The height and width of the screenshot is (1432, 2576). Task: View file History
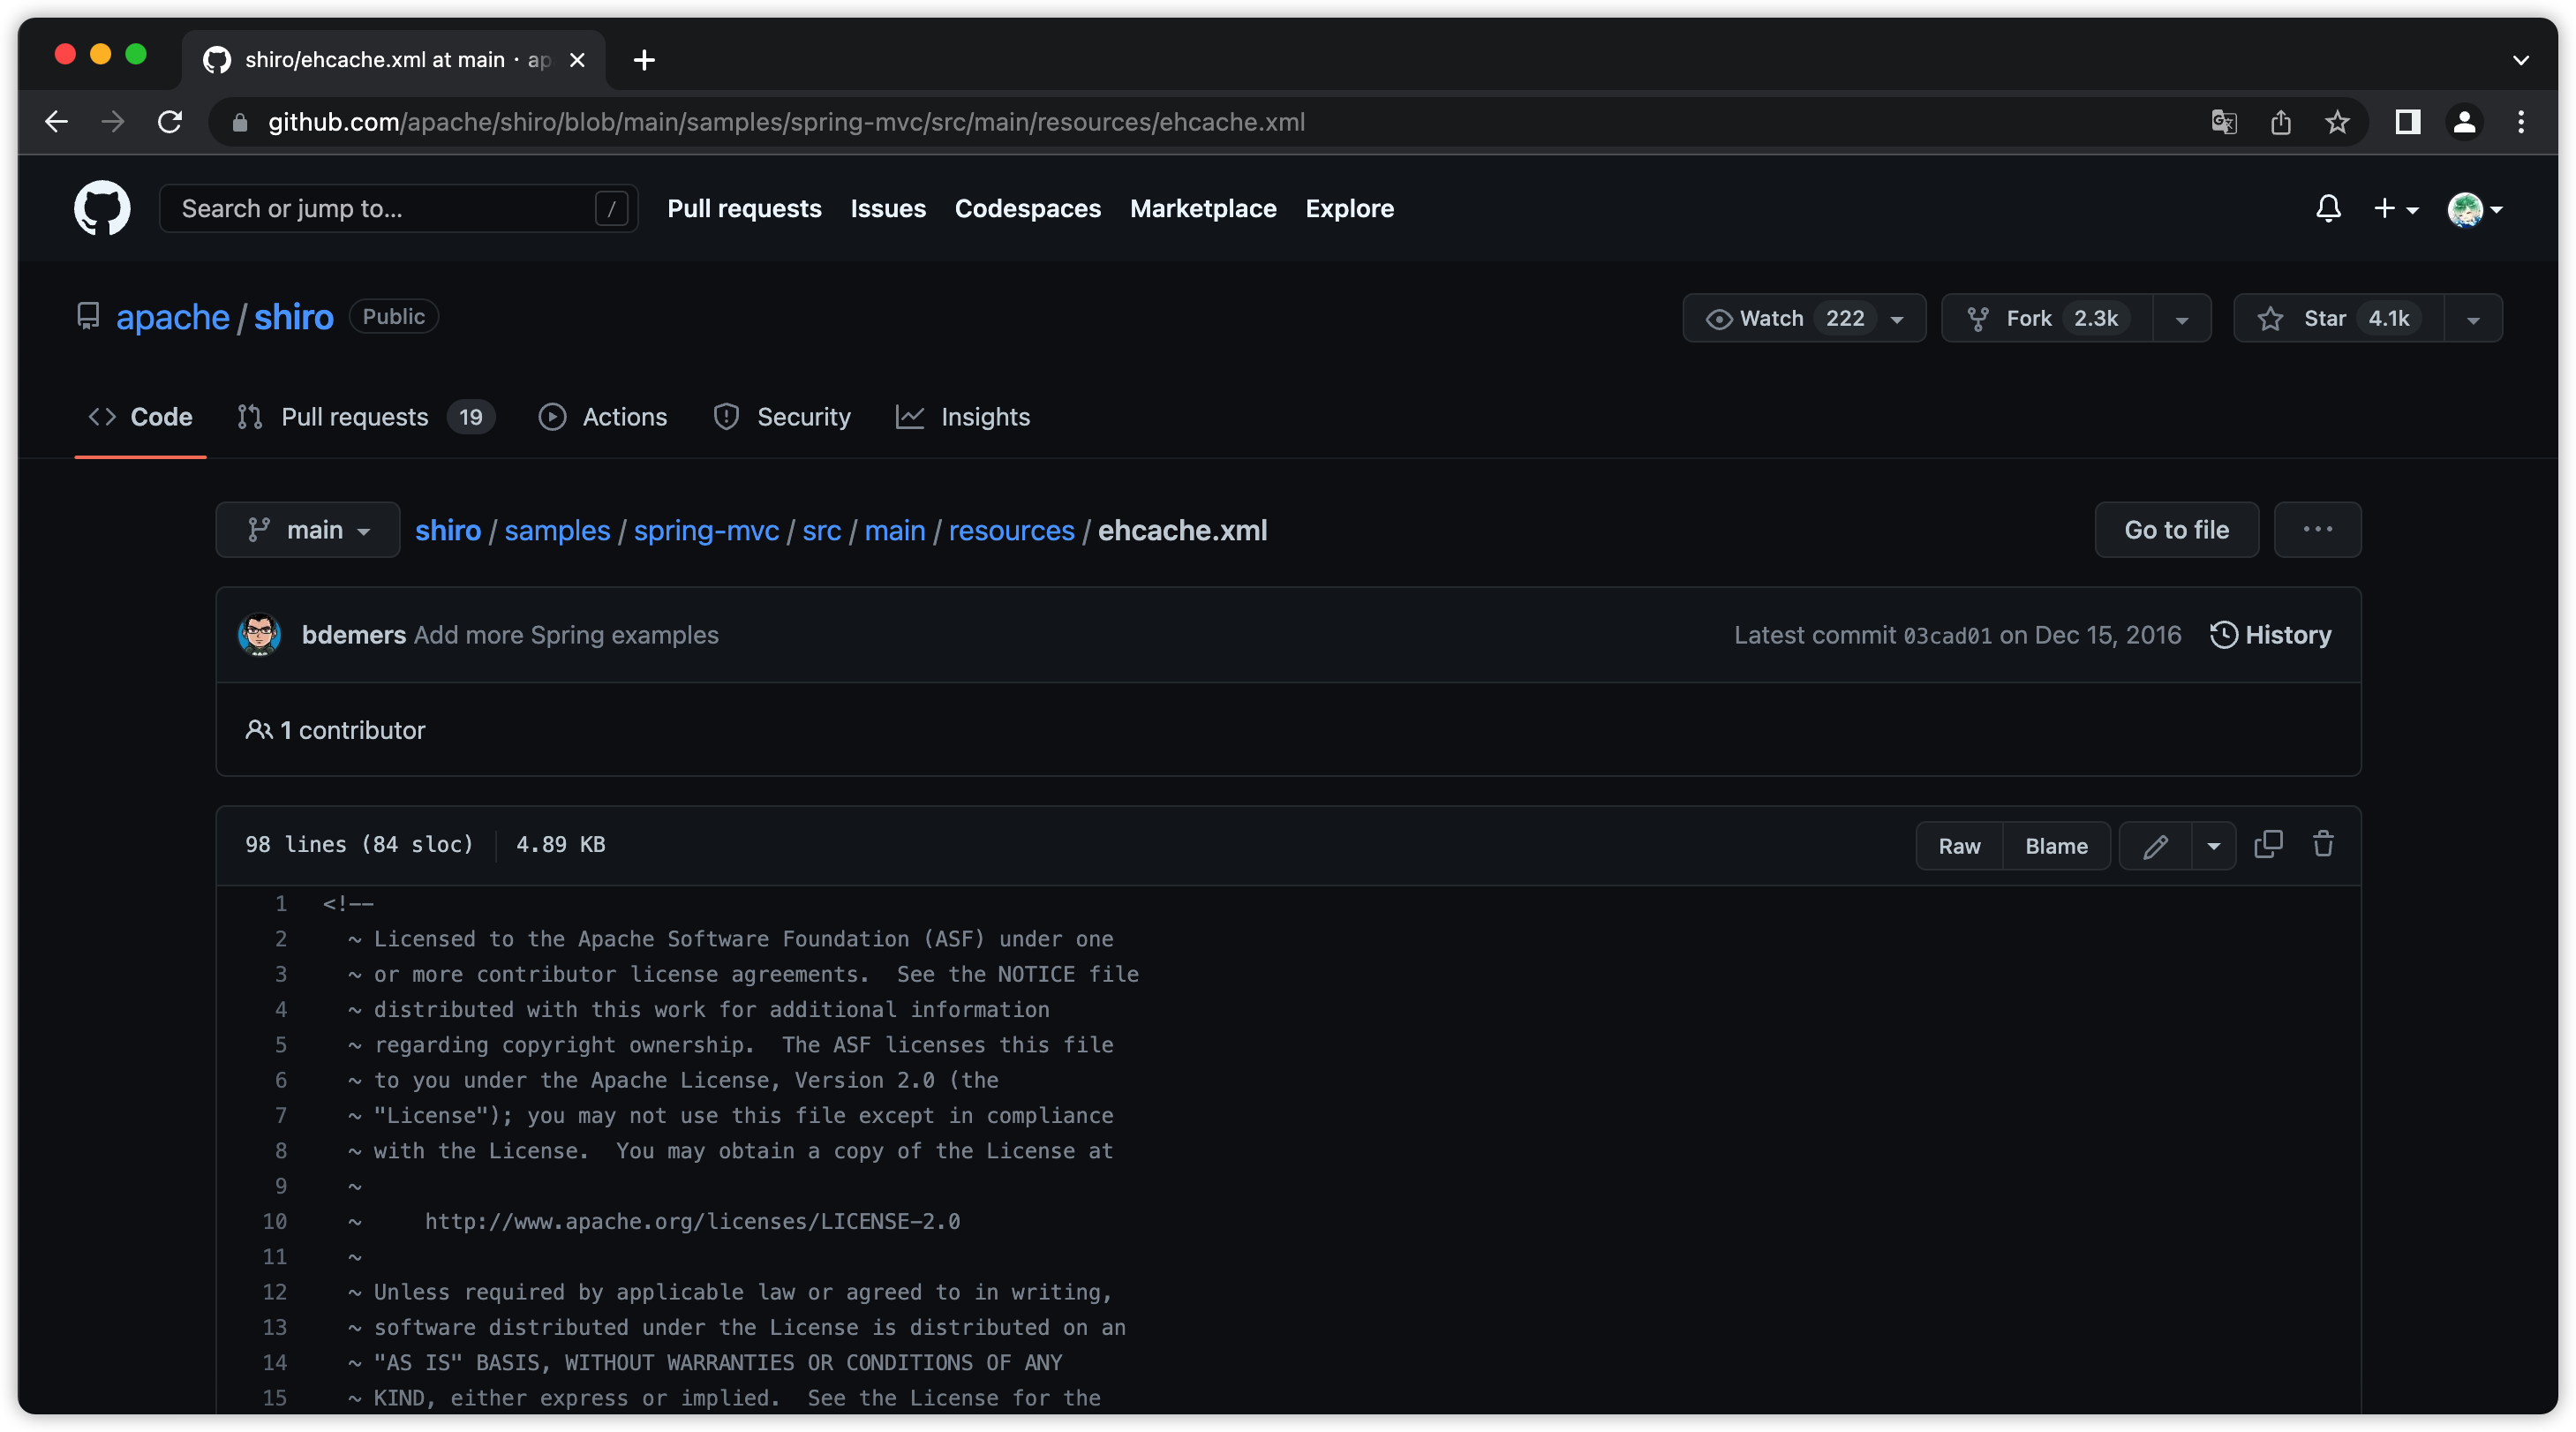[2270, 634]
